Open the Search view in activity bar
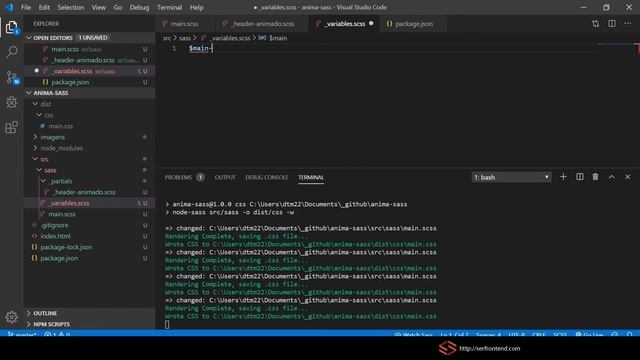The width and height of the screenshot is (640, 360). [x=11, y=52]
